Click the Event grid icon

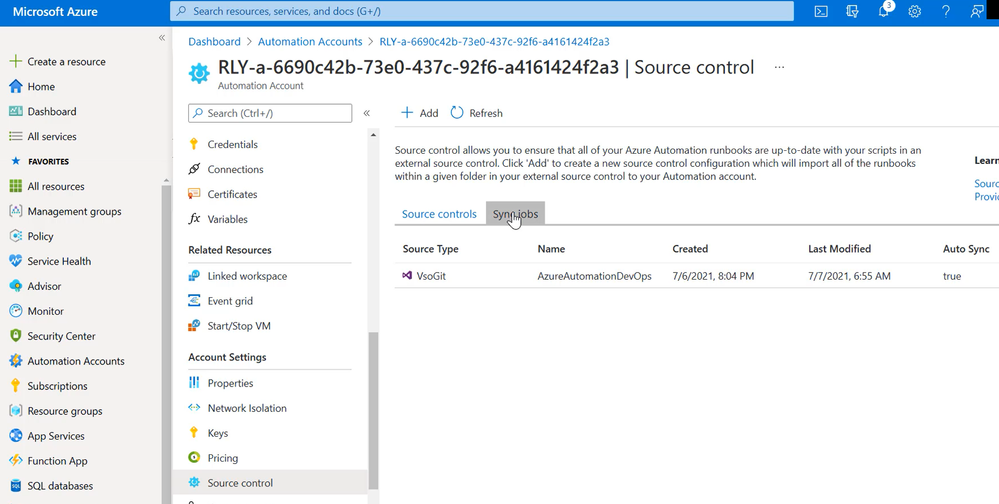(x=194, y=301)
